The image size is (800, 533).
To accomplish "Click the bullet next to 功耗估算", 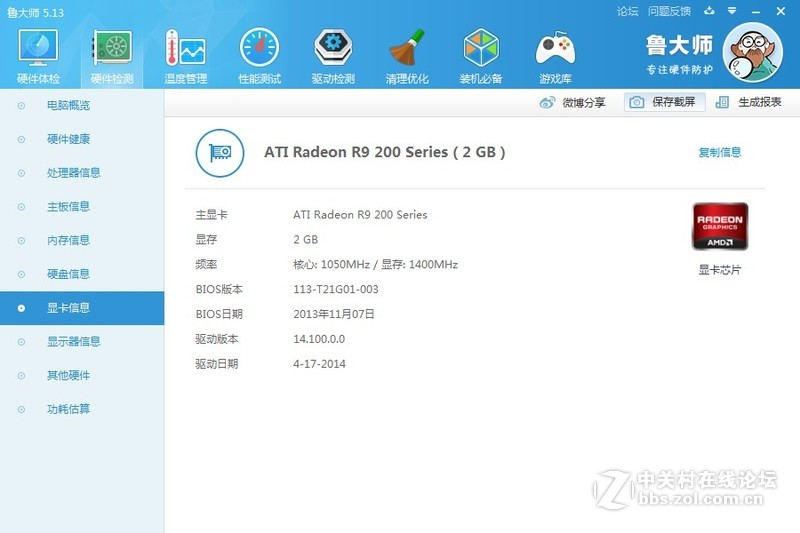I will tap(21, 409).
